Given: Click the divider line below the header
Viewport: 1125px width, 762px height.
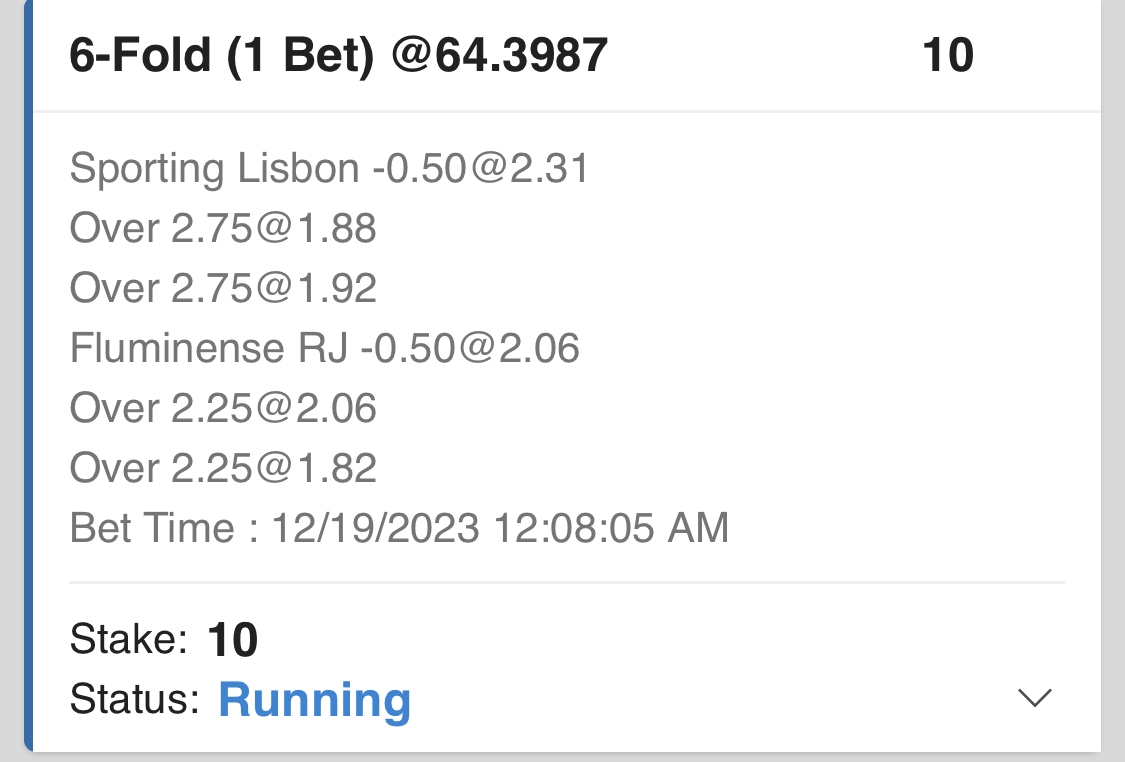Looking at the screenshot, I should pyautogui.click(x=566, y=110).
